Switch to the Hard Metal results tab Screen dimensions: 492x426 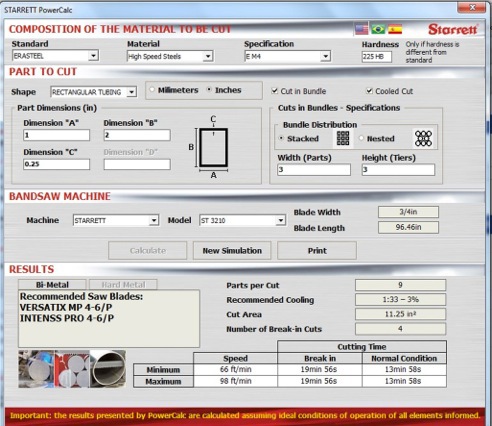point(123,285)
